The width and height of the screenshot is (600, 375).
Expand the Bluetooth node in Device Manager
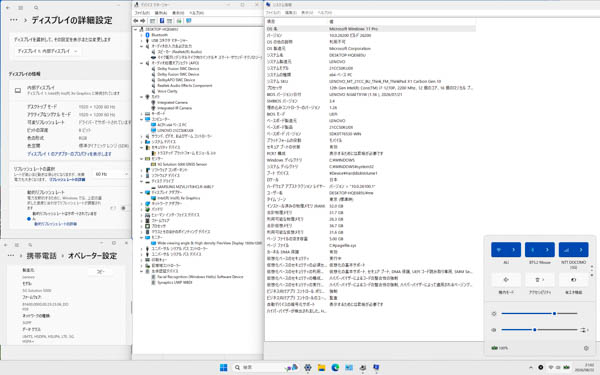[x=142, y=35]
